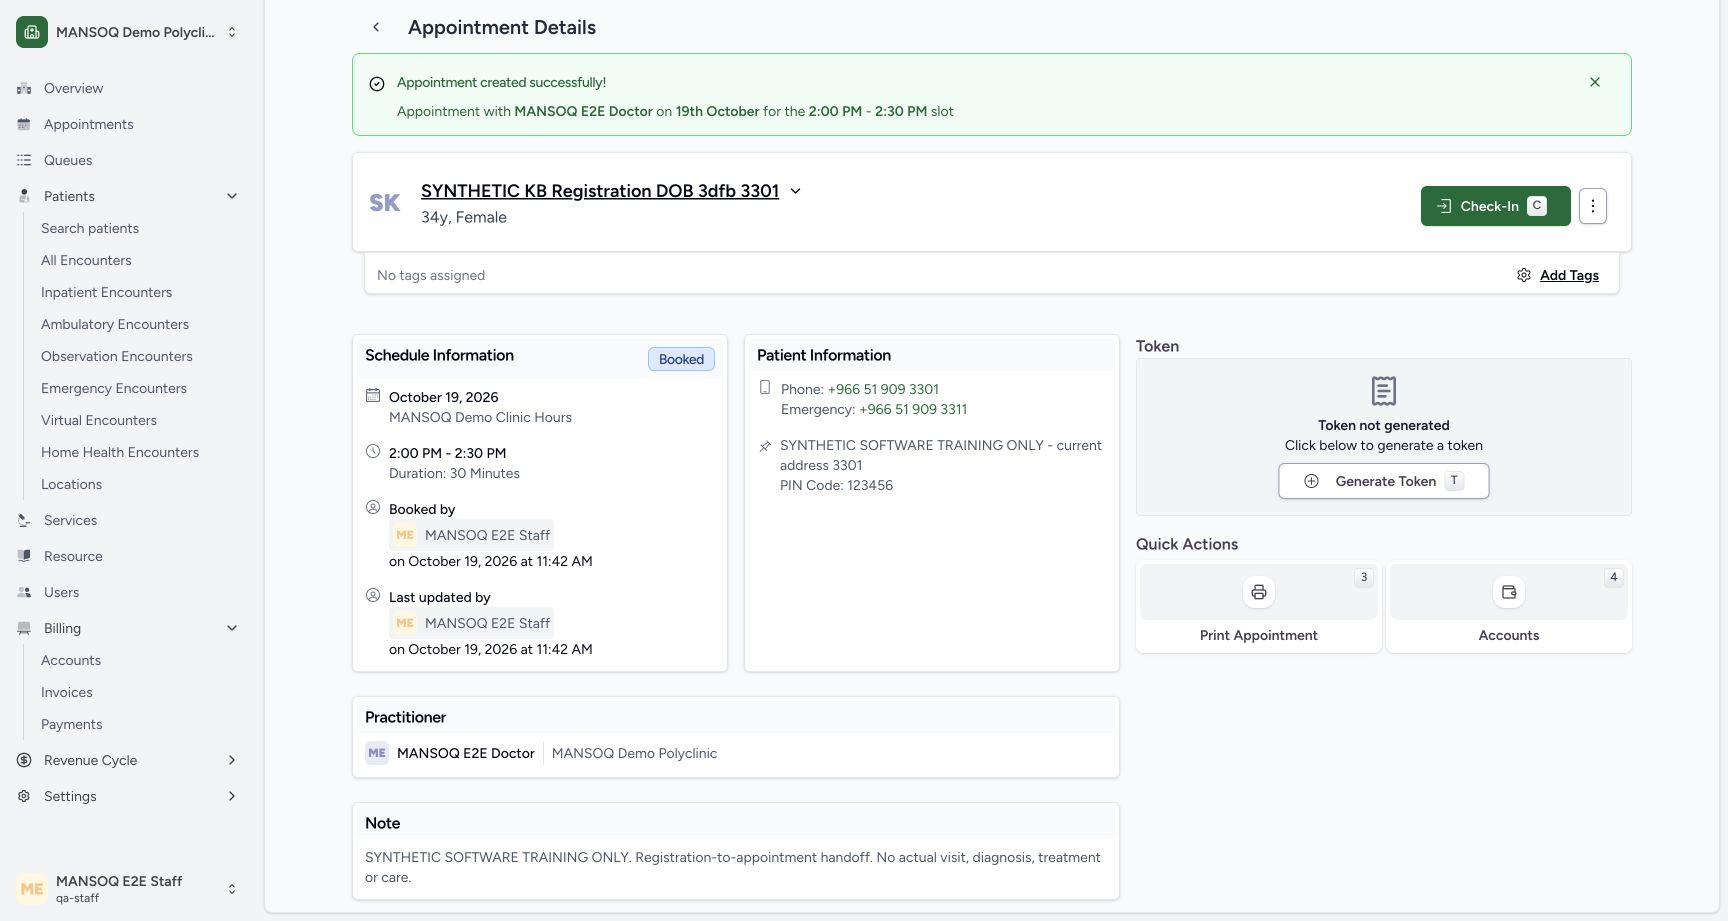This screenshot has width=1728, height=921.
Task: Click the Users sidebar icon
Action: 24,592
